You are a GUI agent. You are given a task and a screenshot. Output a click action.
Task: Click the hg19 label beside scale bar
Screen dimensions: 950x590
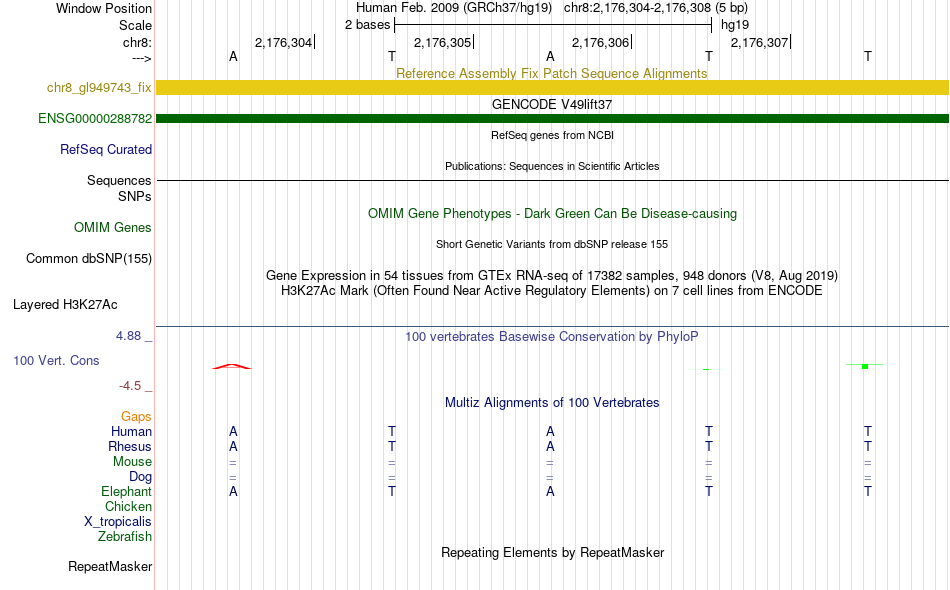pyautogui.click(x=735, y=25)
